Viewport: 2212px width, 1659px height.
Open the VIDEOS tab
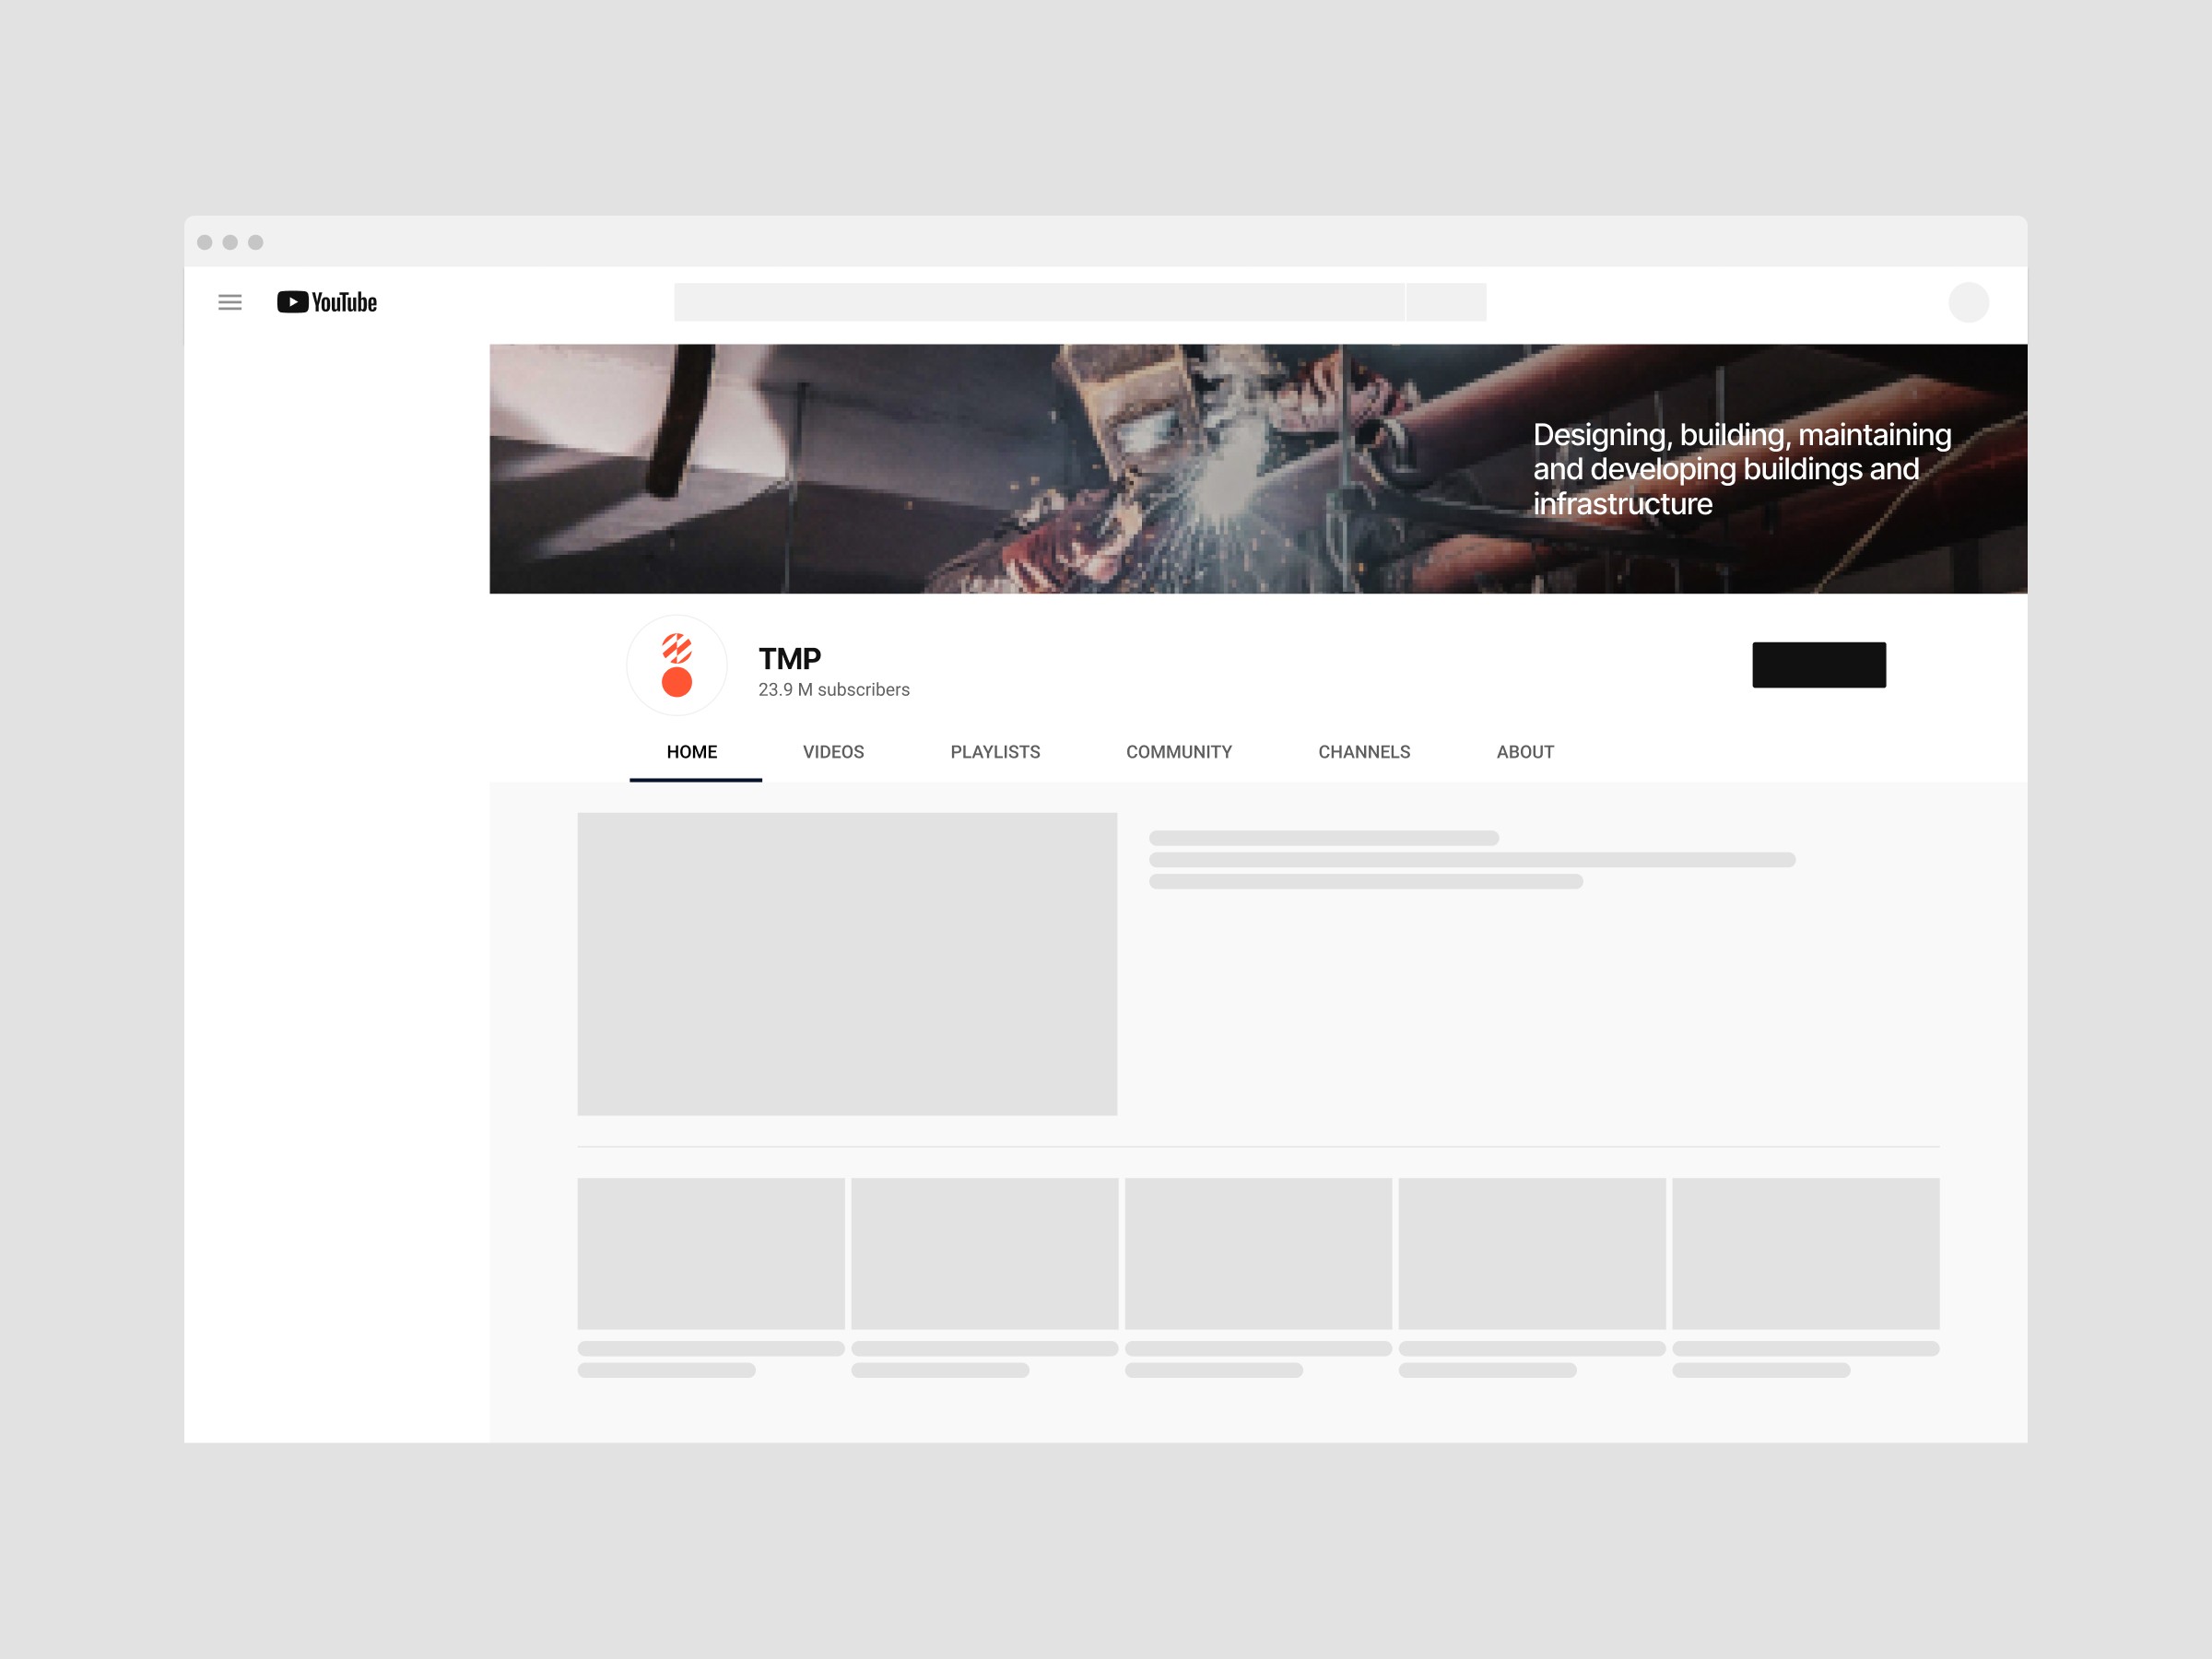[833, 752]
